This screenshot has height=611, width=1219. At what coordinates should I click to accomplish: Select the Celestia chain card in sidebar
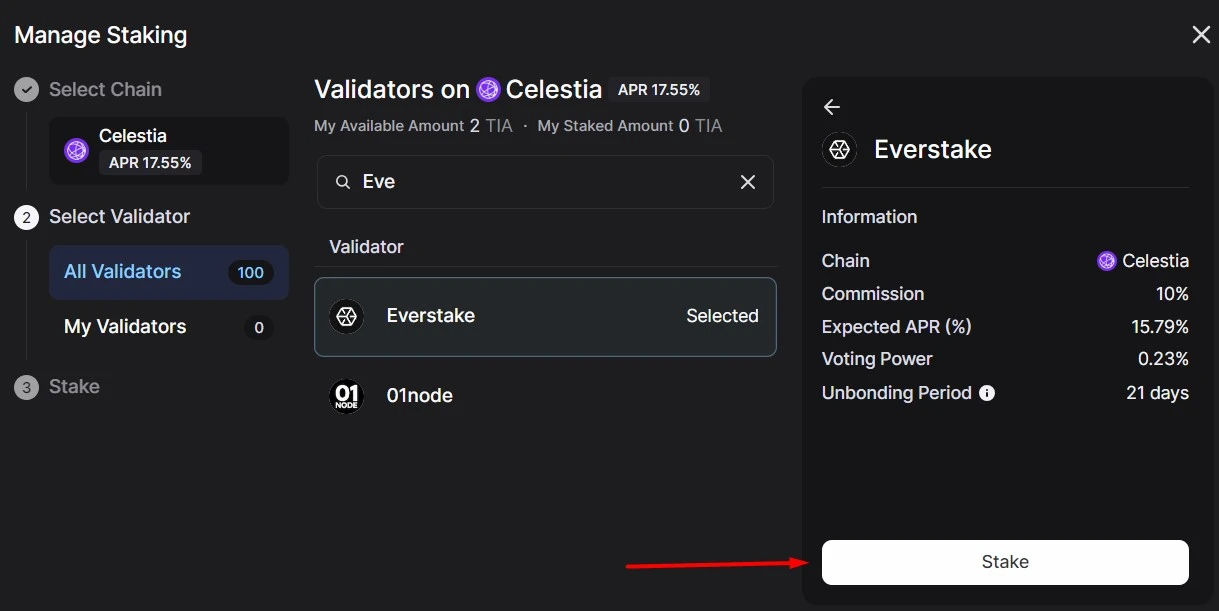pos(168,151)
